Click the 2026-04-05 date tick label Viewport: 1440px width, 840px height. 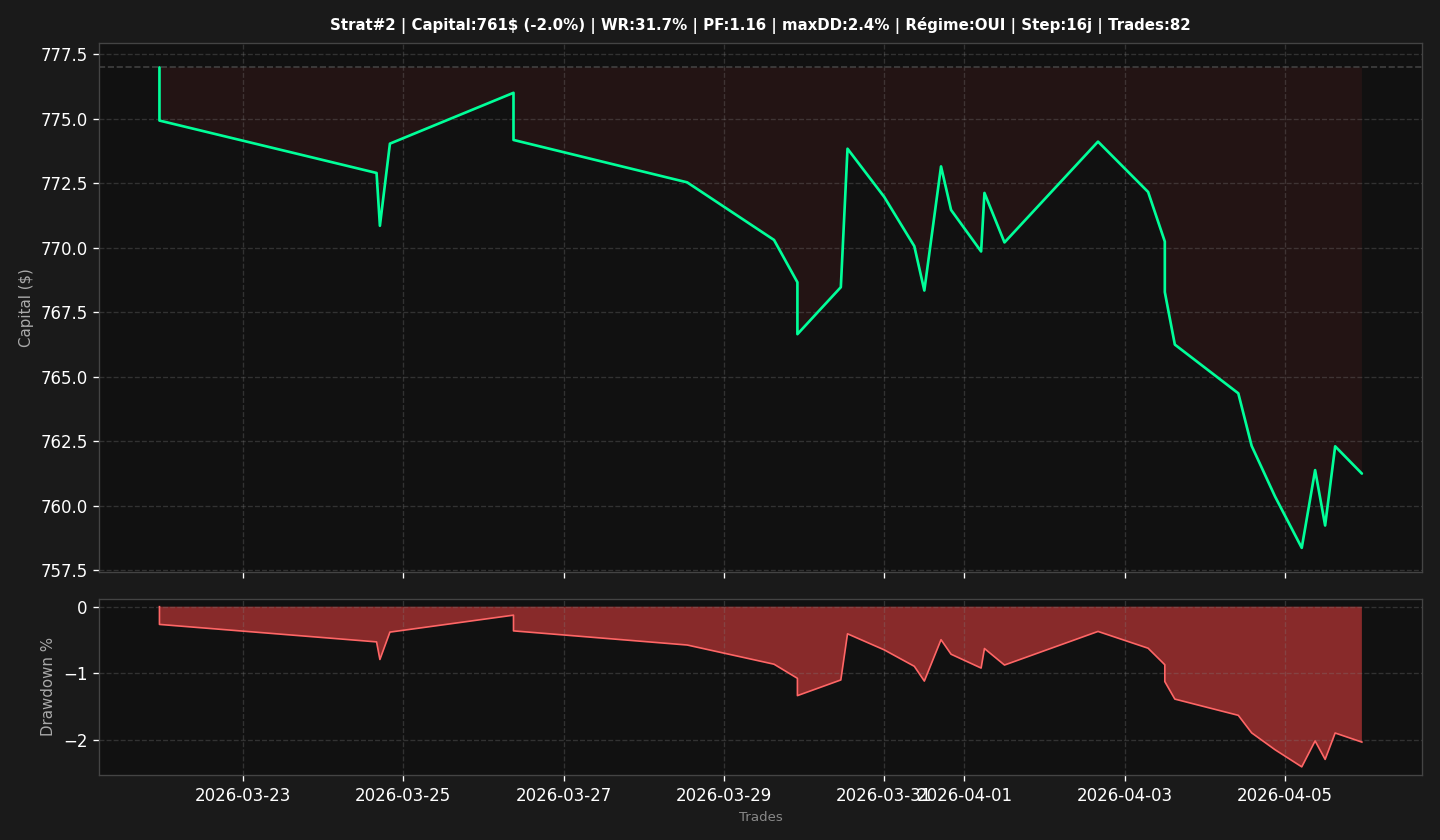(1285, 795)
